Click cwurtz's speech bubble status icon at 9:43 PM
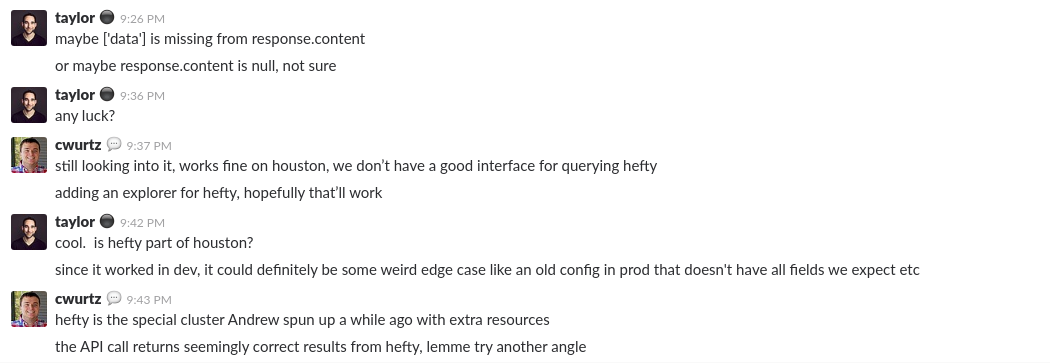The image size is (1050, 363). coord(114,299)
